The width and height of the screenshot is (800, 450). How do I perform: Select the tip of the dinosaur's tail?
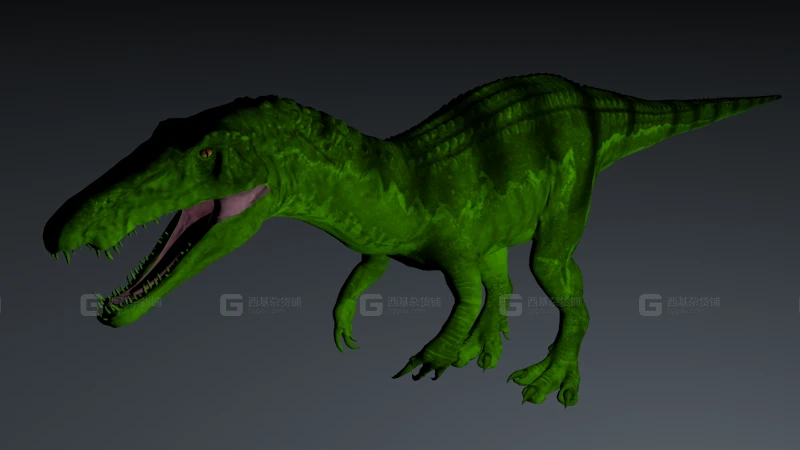[775, 98]
